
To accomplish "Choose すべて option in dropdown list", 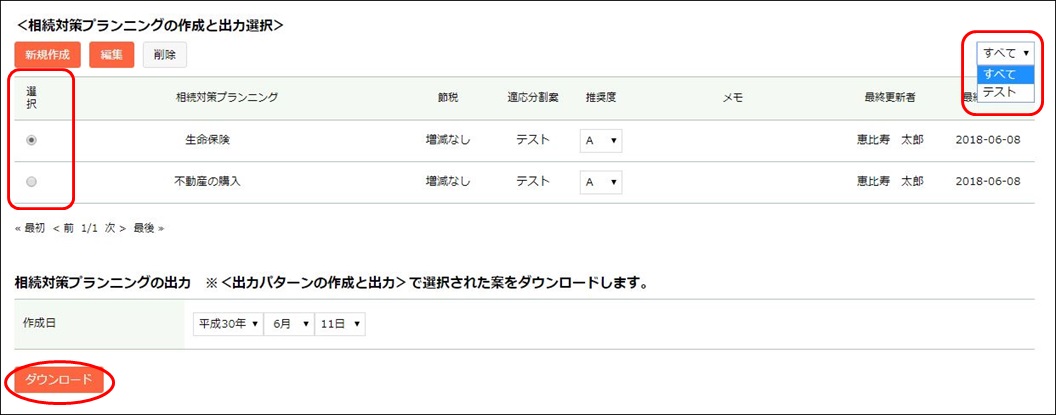I will [x=1005, y=73].
